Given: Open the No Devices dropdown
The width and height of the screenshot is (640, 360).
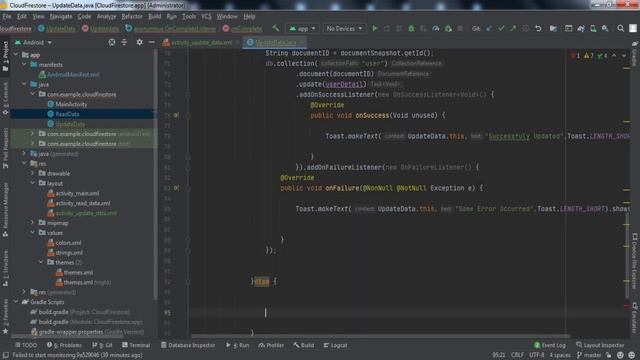Looking at the screenshot, I should coord(344,29).
